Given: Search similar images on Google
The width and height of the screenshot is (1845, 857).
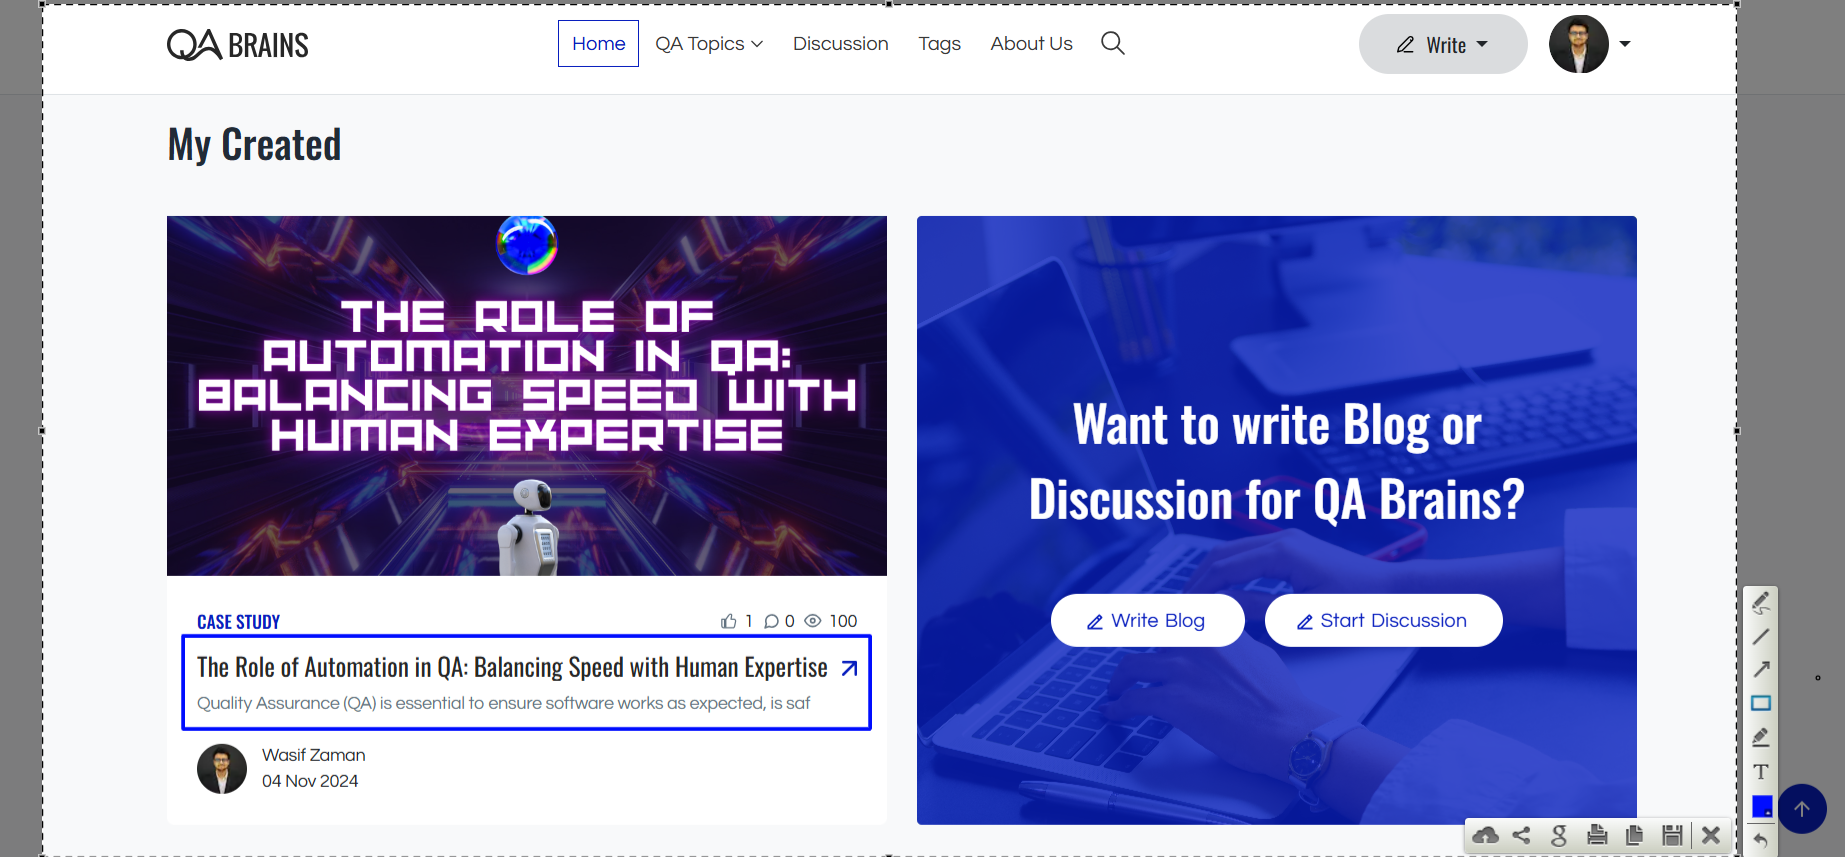Looking at the screenshot, I should [x=1559, y=835].
